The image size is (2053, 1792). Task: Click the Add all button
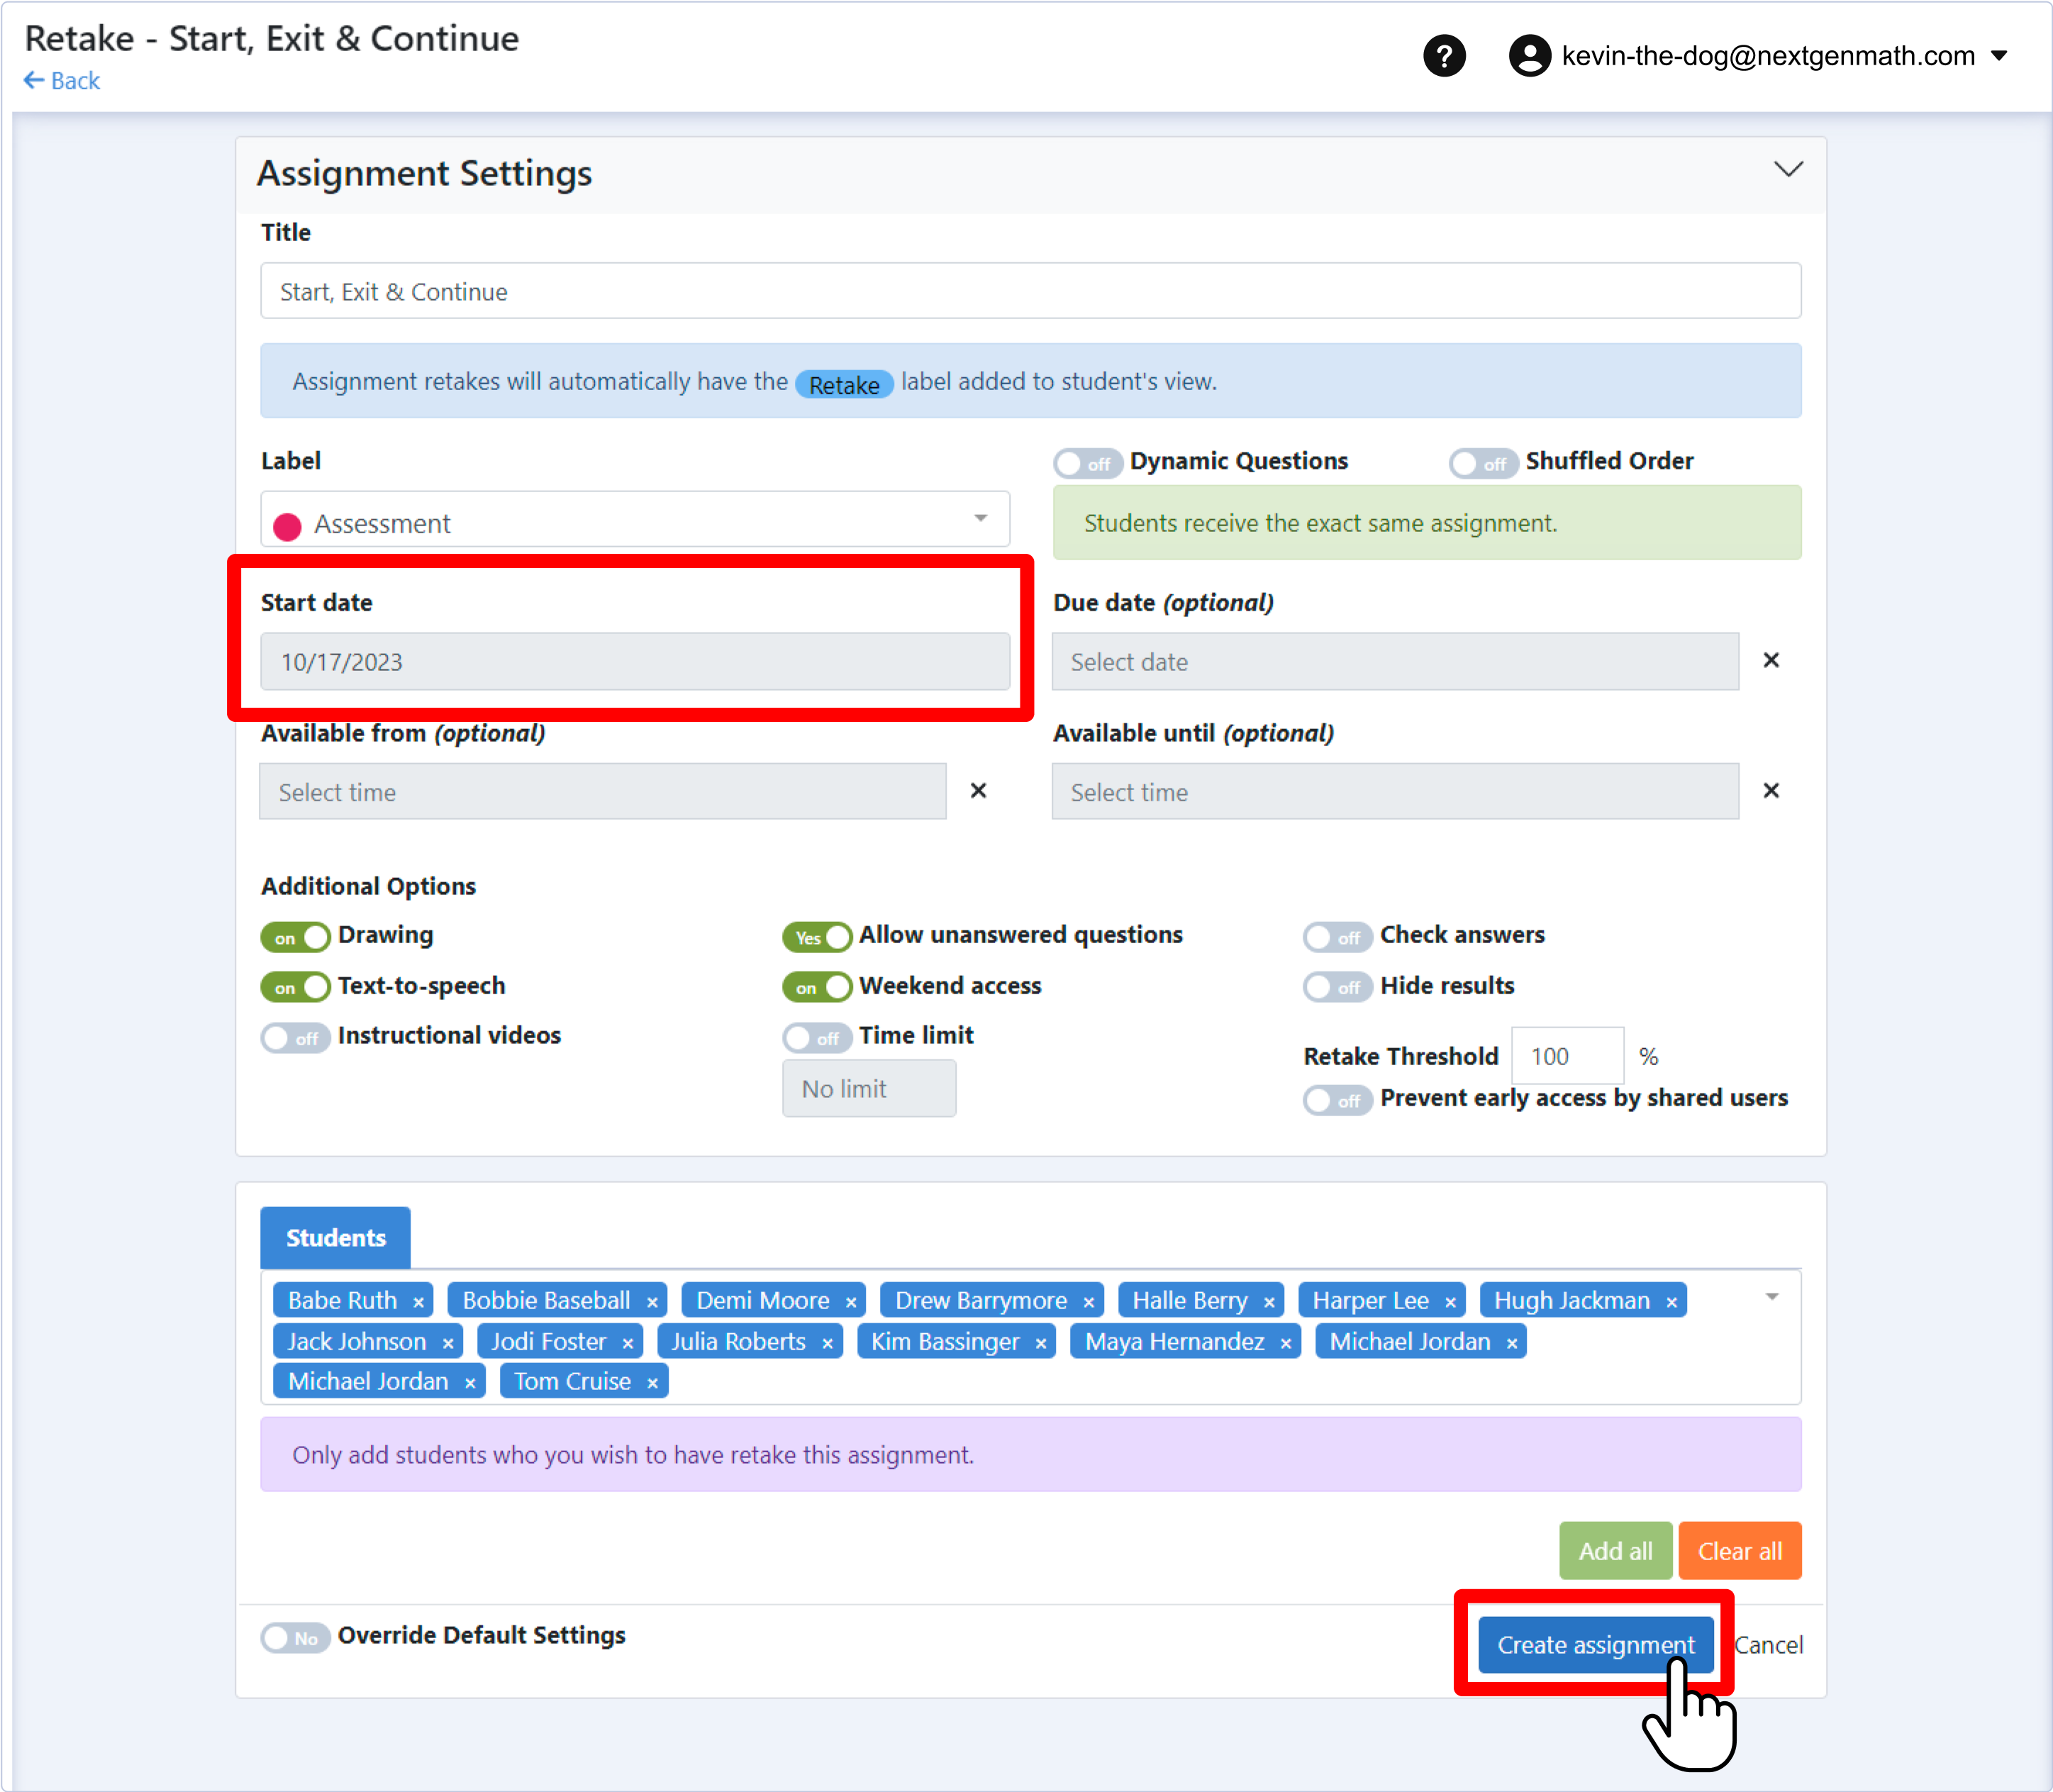pos(1615,1551)
